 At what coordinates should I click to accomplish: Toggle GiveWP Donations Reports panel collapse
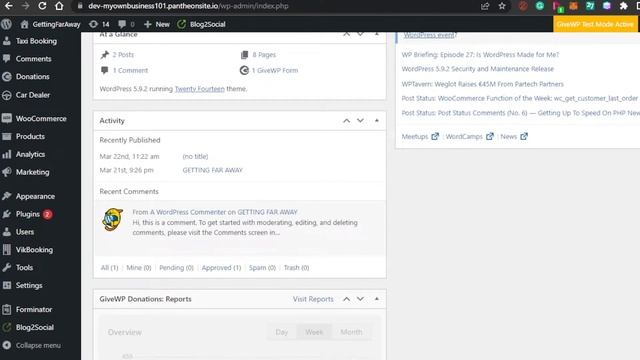(377, 299)
